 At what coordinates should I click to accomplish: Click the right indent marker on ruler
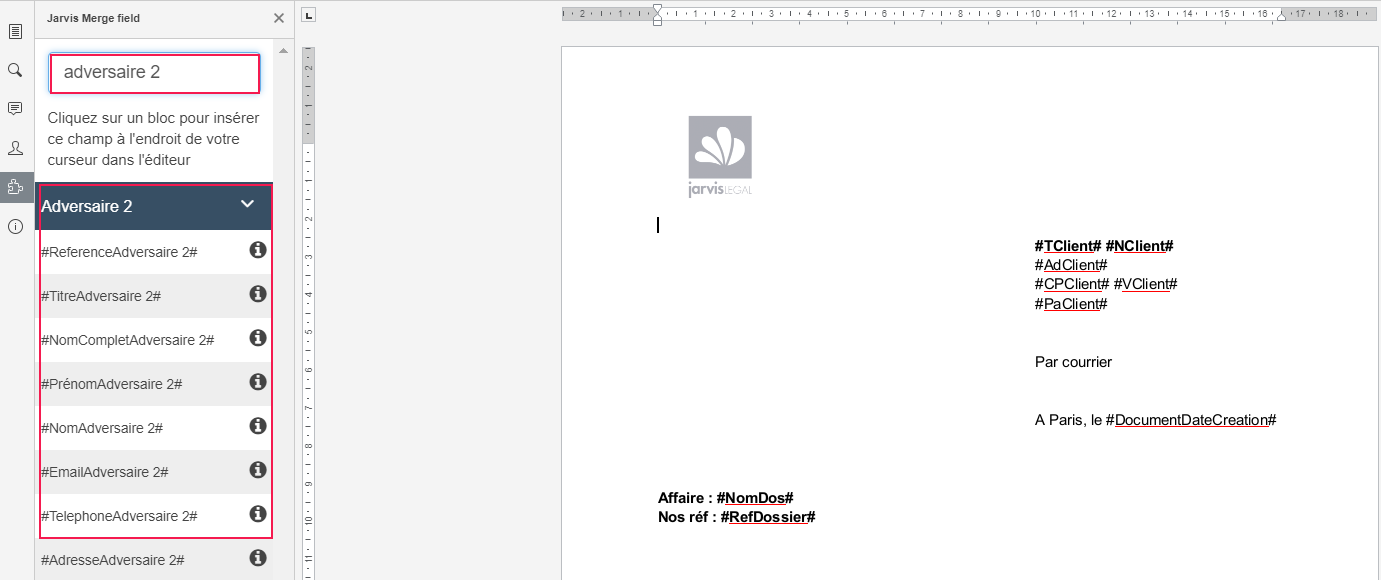pos(1281,16)
